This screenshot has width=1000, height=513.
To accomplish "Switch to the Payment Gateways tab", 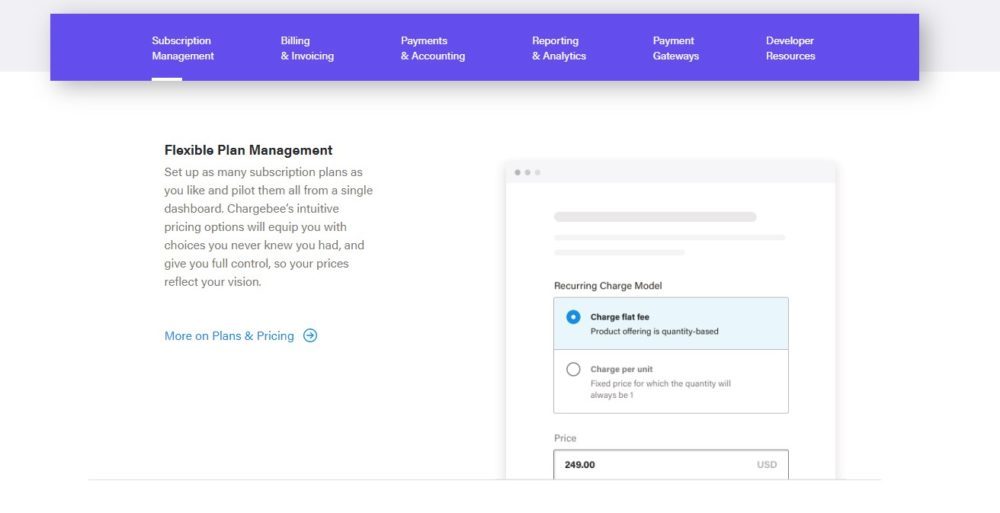I will point(675,48).
